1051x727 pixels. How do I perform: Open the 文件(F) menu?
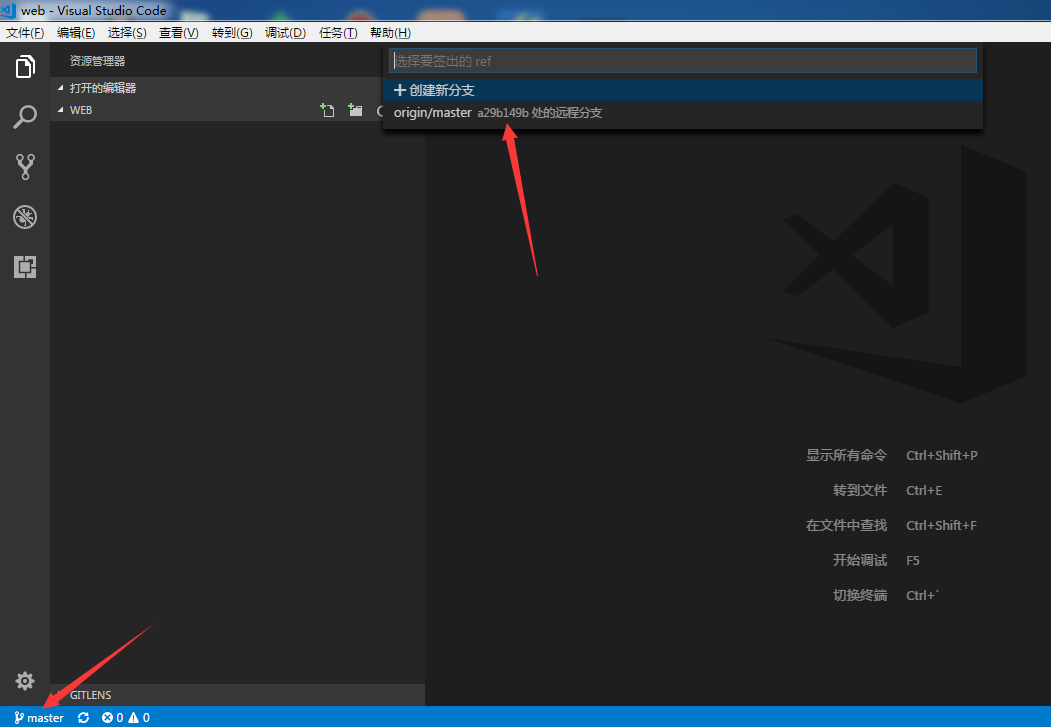pos(25,33)
